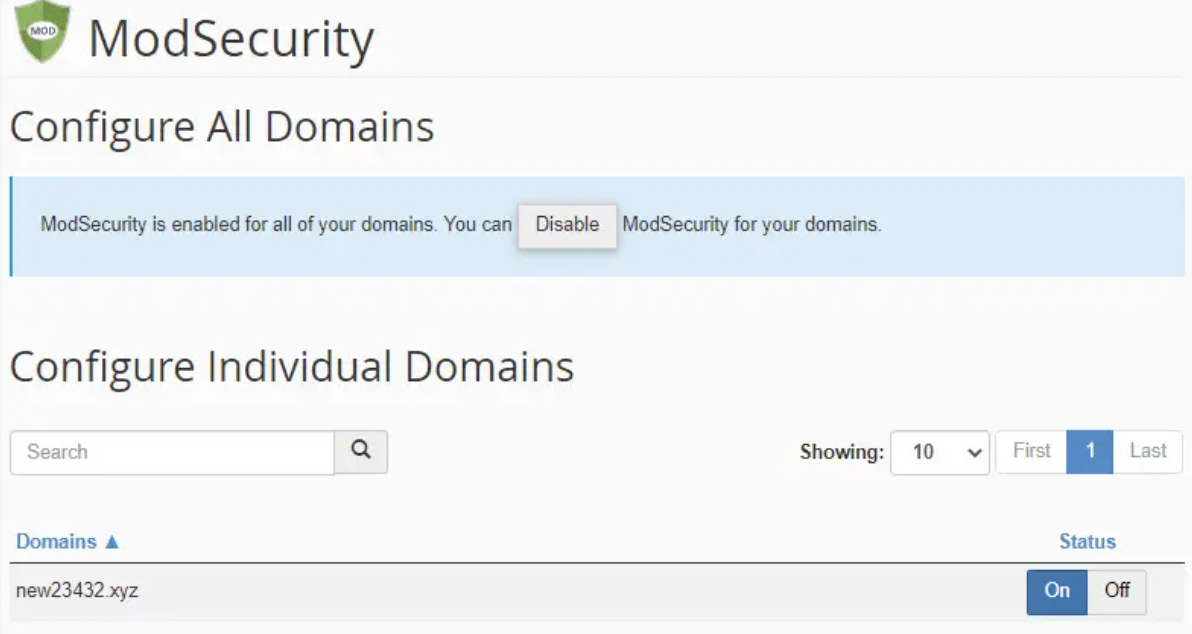
Task: Select page 1 in pagination
Action: pyautogui.click(x=1090, y=451)
